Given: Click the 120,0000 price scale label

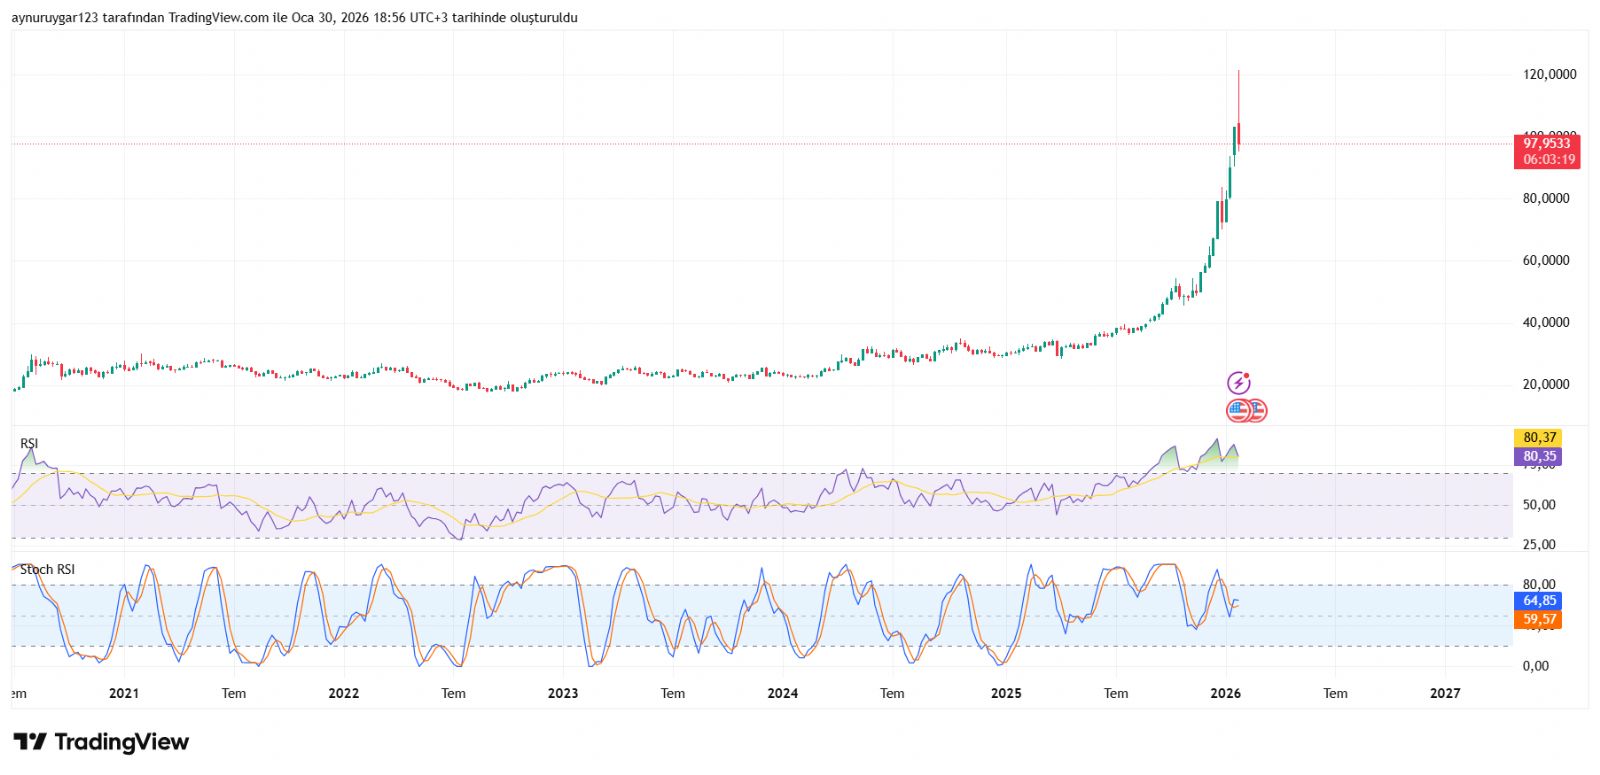Looking at the screenshot, I should [1549, 75].
